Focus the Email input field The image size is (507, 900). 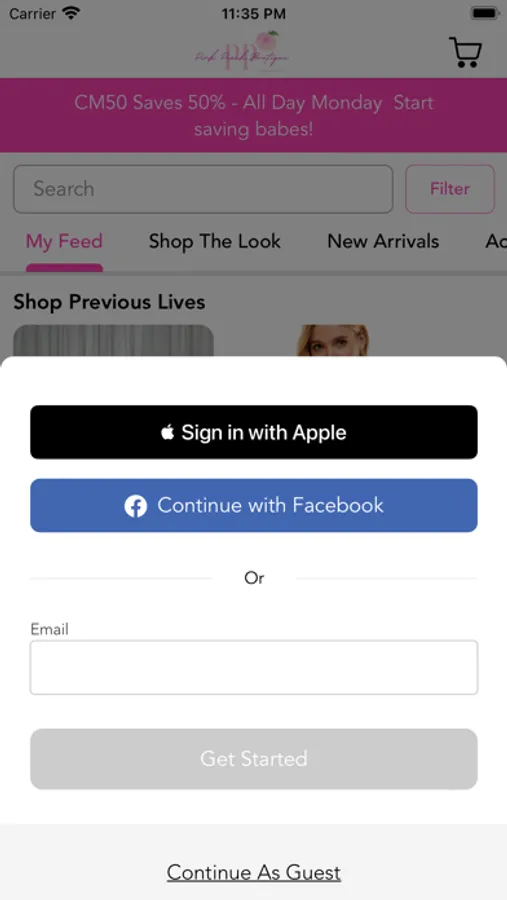click(x=254, y=668)
